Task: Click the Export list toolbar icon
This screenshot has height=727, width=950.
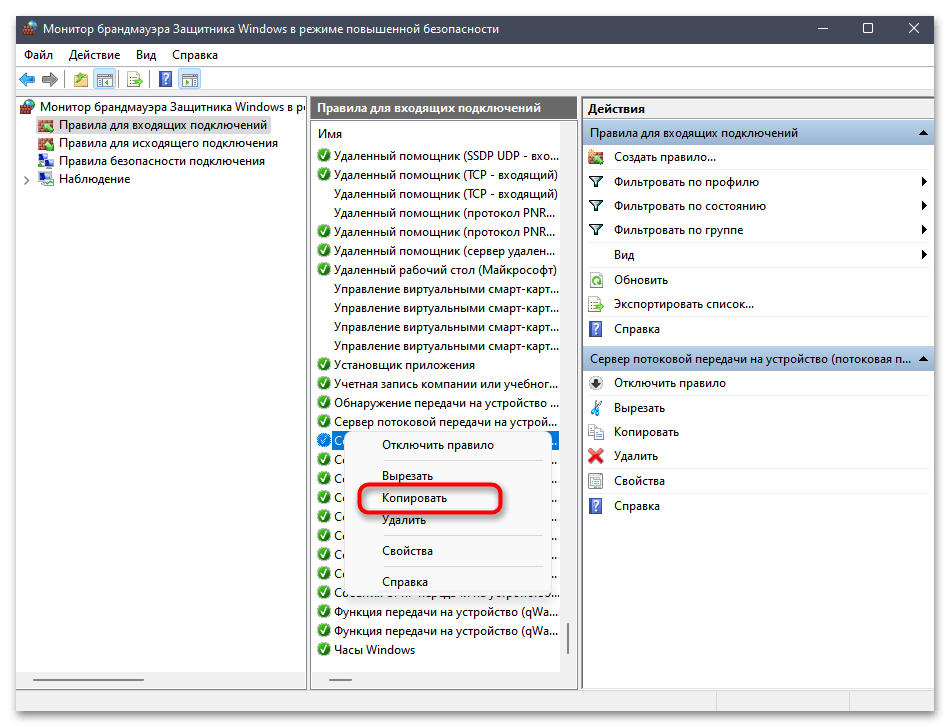Action: point(134,80)
